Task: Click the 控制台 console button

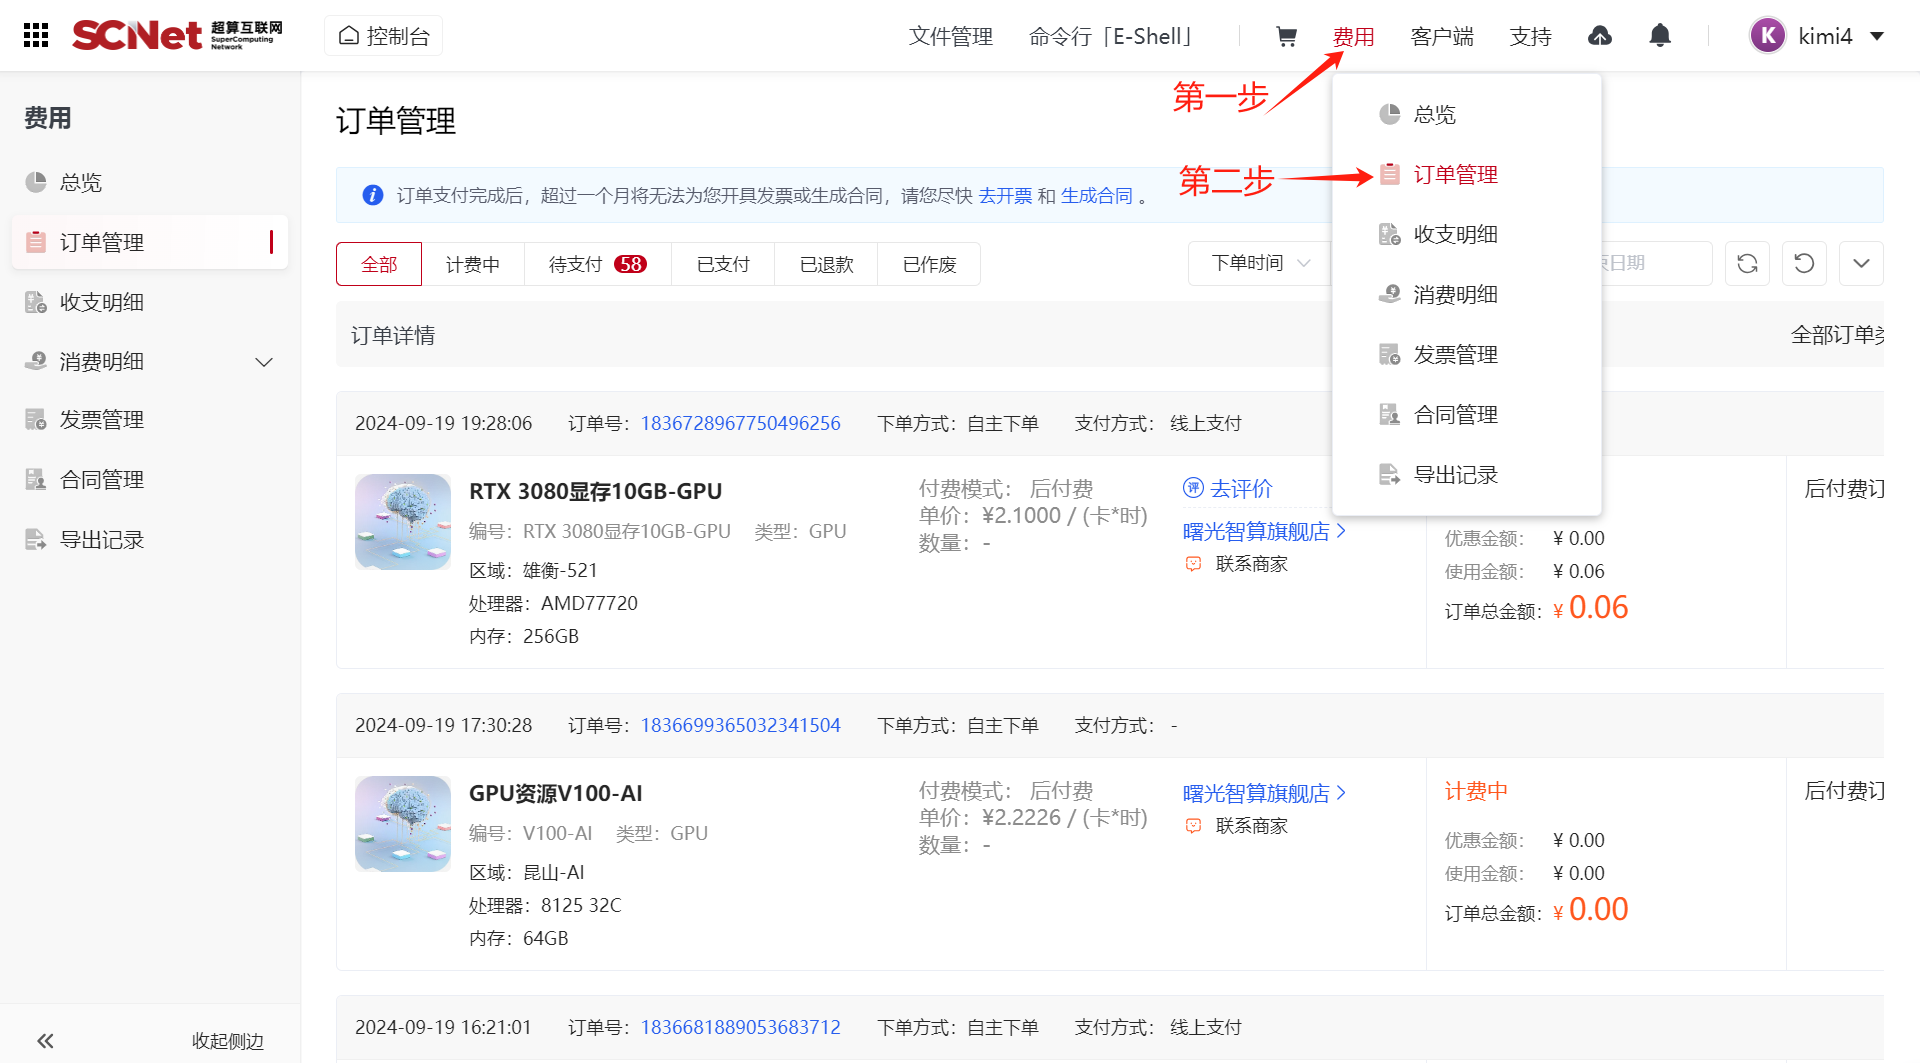Action: pos(384,36)
